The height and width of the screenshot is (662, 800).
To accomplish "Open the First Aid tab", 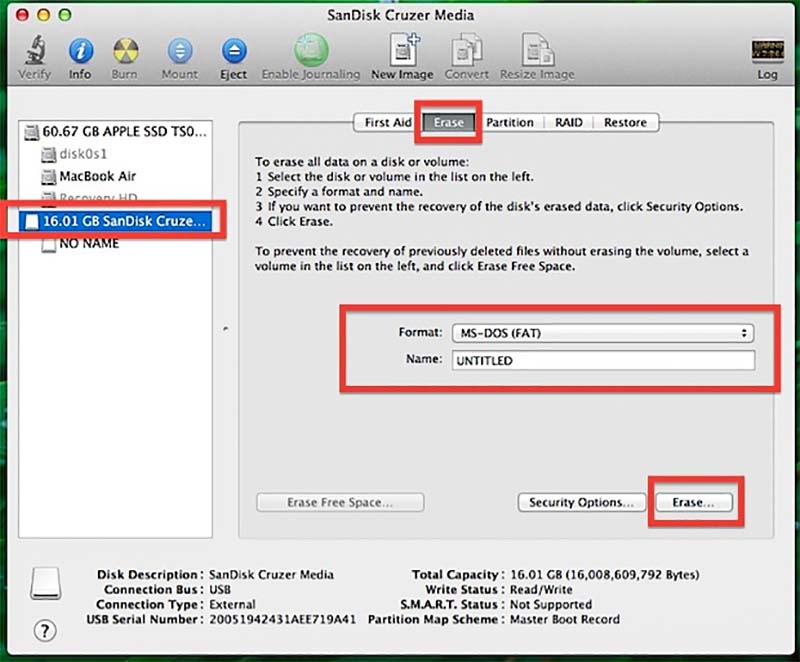I will pos(385,122).
